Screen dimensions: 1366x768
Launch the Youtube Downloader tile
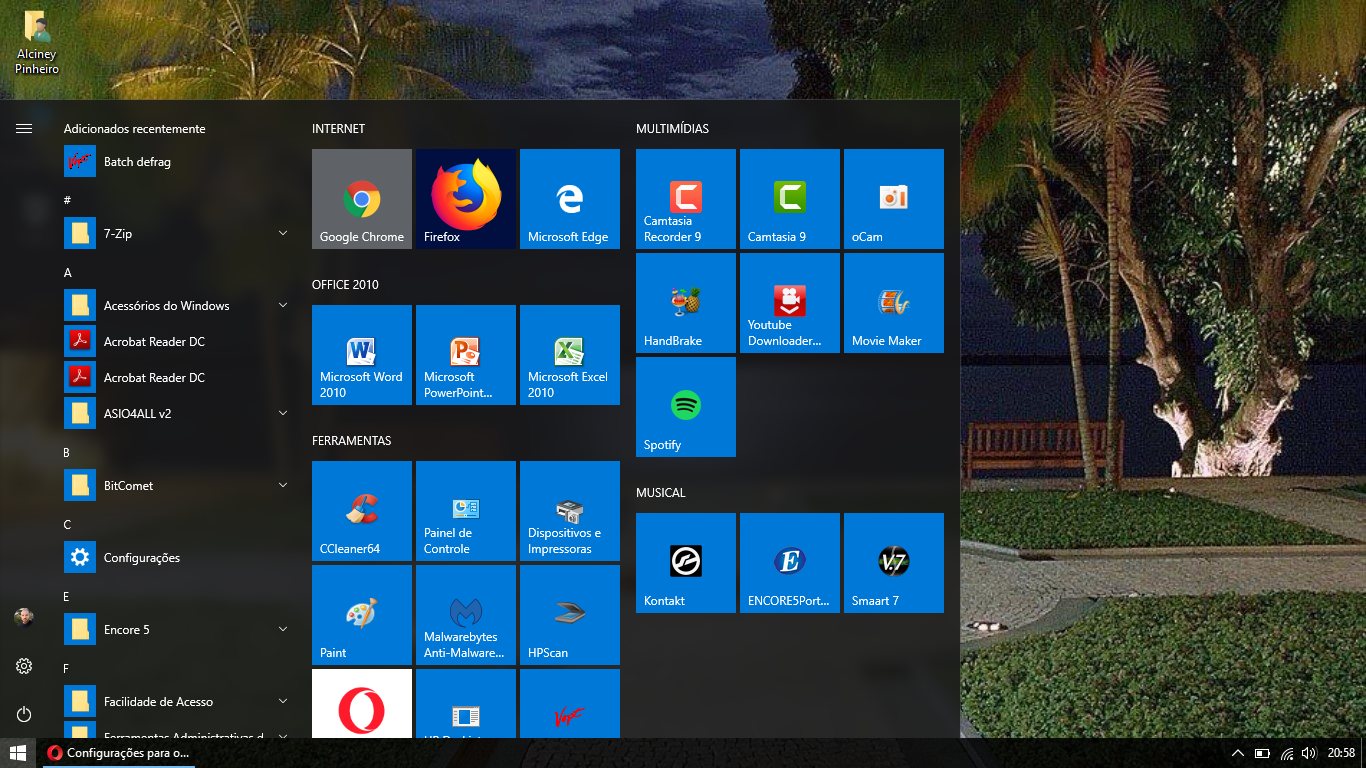[790, 303]
